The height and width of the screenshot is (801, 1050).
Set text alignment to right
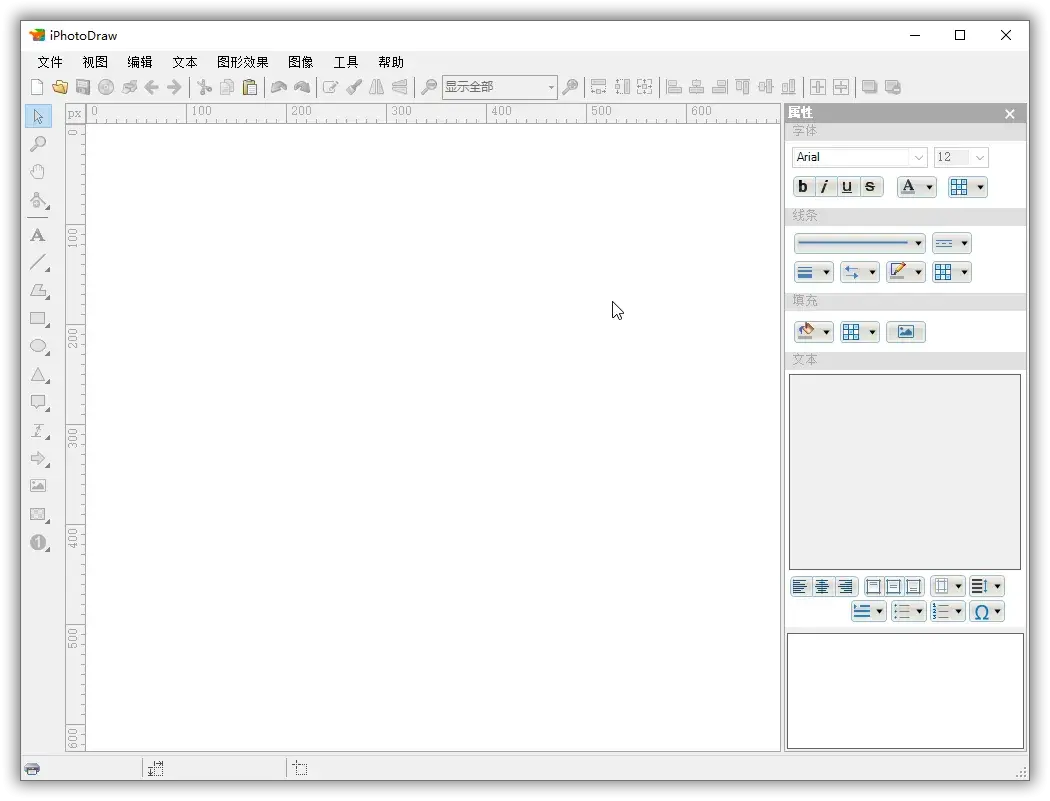click(846, 587)
